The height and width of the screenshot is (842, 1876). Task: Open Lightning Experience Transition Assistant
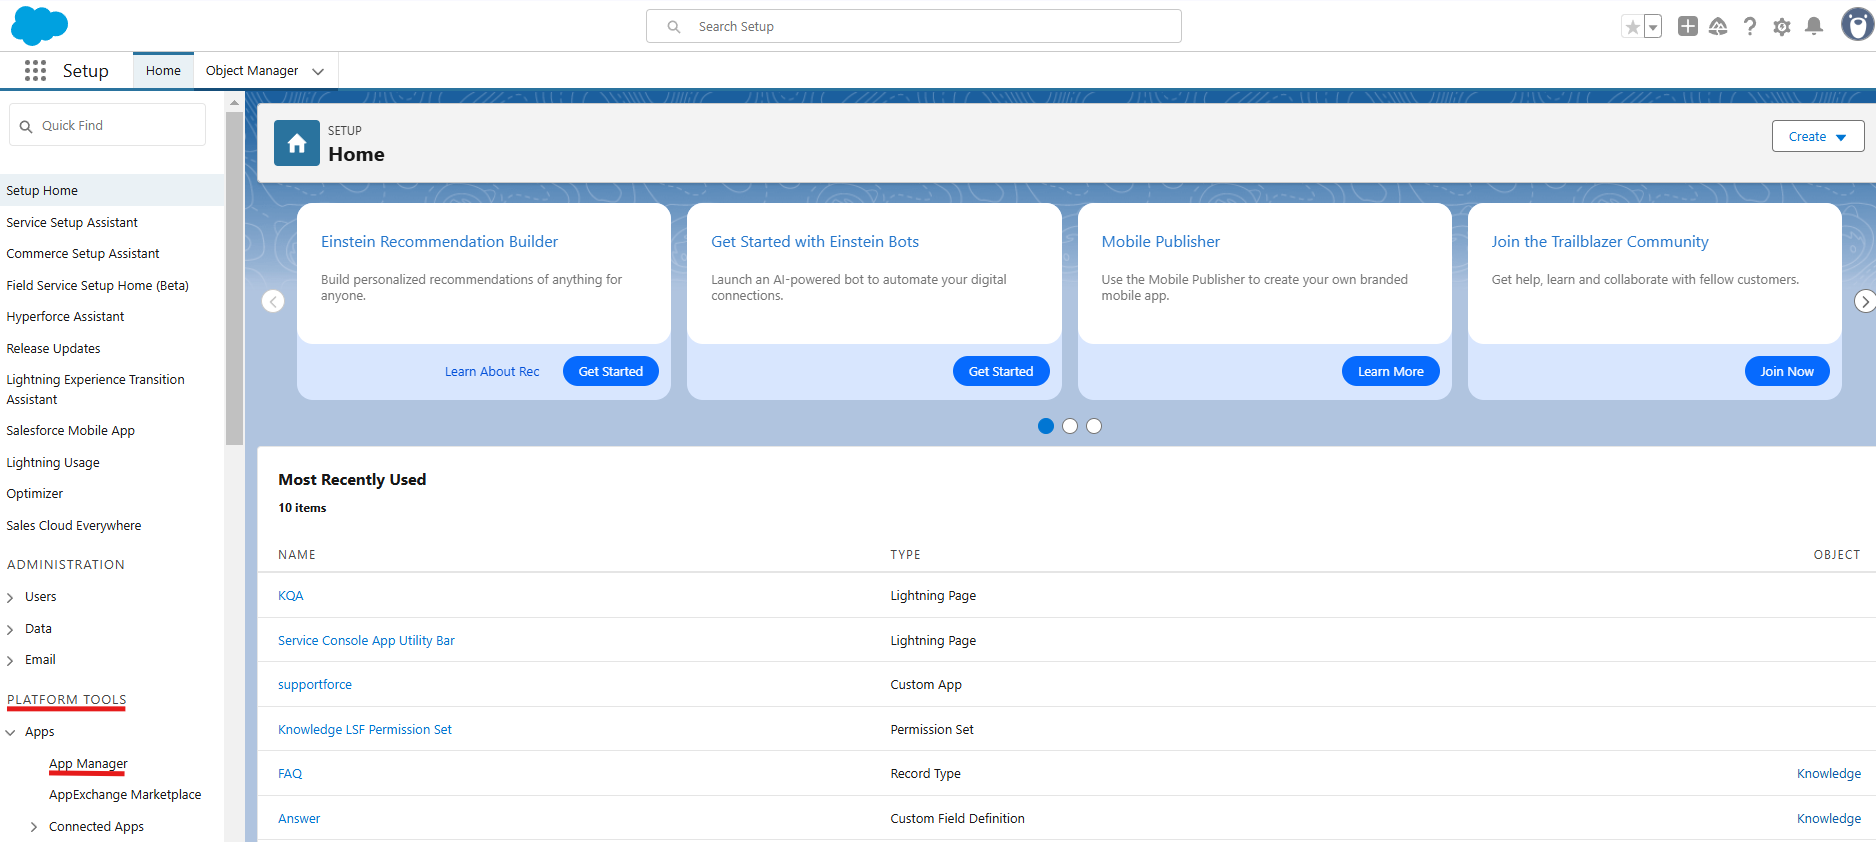point(95,389)
